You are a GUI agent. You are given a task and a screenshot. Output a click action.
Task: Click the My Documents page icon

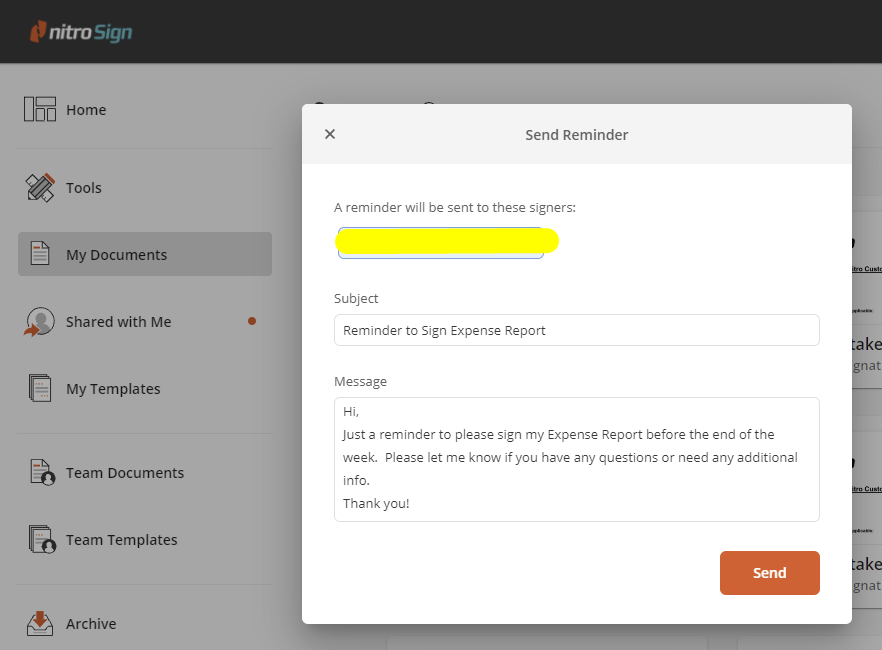[x=40, y=254]
